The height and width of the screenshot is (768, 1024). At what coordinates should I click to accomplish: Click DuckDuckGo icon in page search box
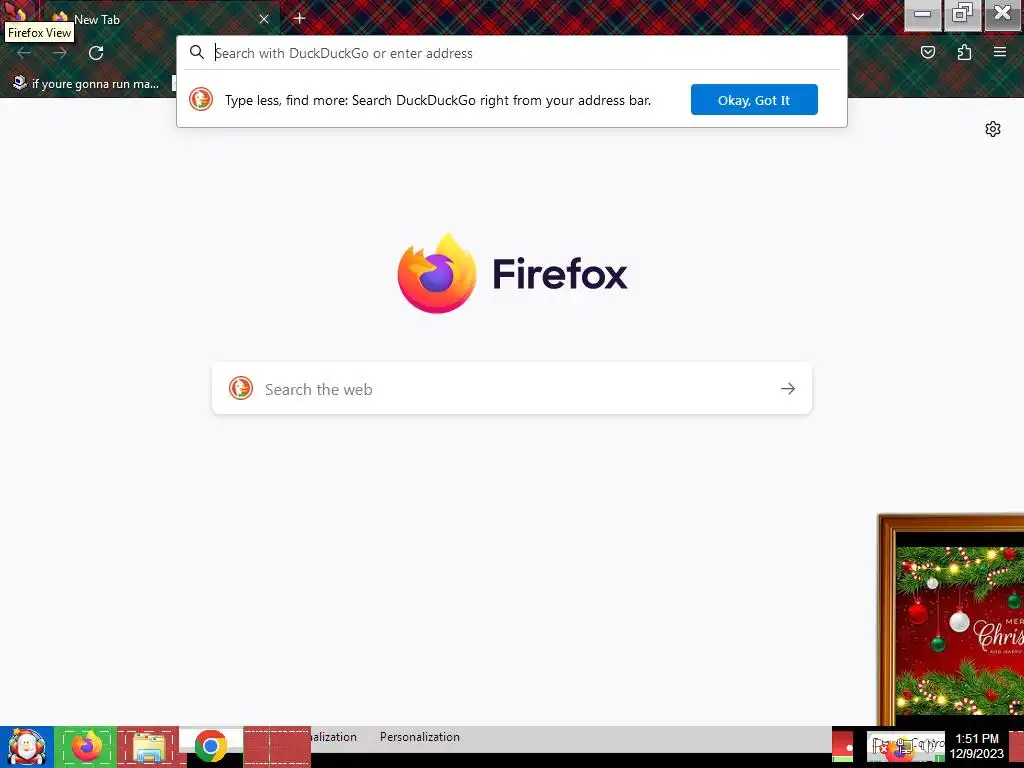(x=240, y=388)
